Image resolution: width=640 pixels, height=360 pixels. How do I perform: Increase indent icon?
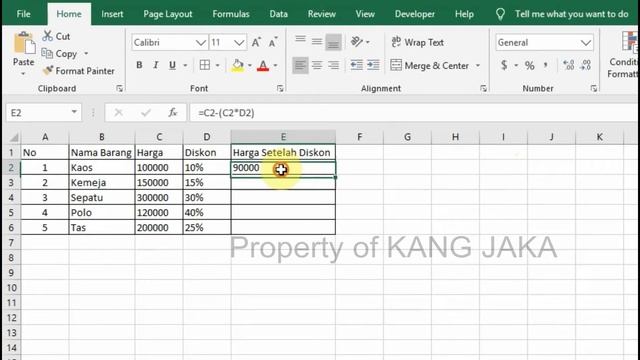pyautogui.click(x=373, y=65)
